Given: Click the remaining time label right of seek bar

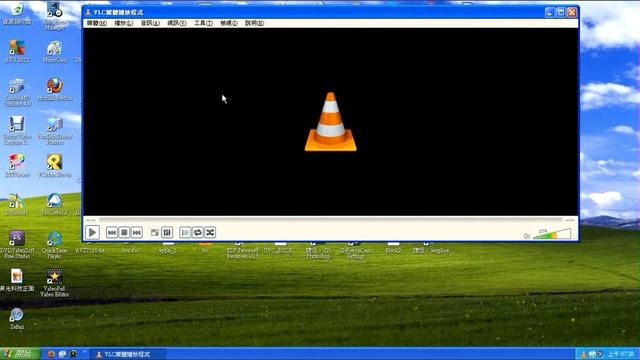Looking at the screenshot, I should tap(570, 220).
